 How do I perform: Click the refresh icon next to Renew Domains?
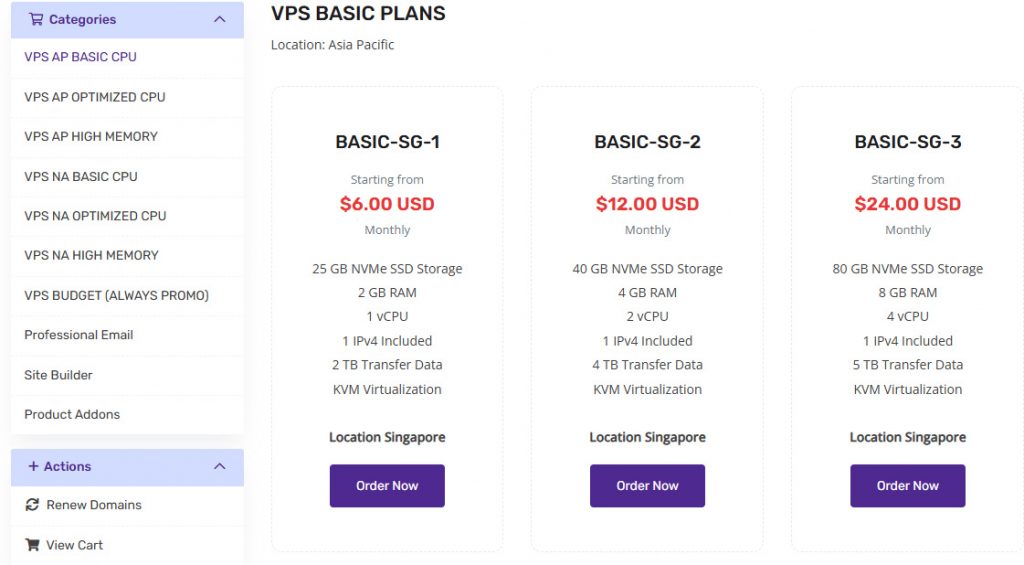(x=32, y=505)
